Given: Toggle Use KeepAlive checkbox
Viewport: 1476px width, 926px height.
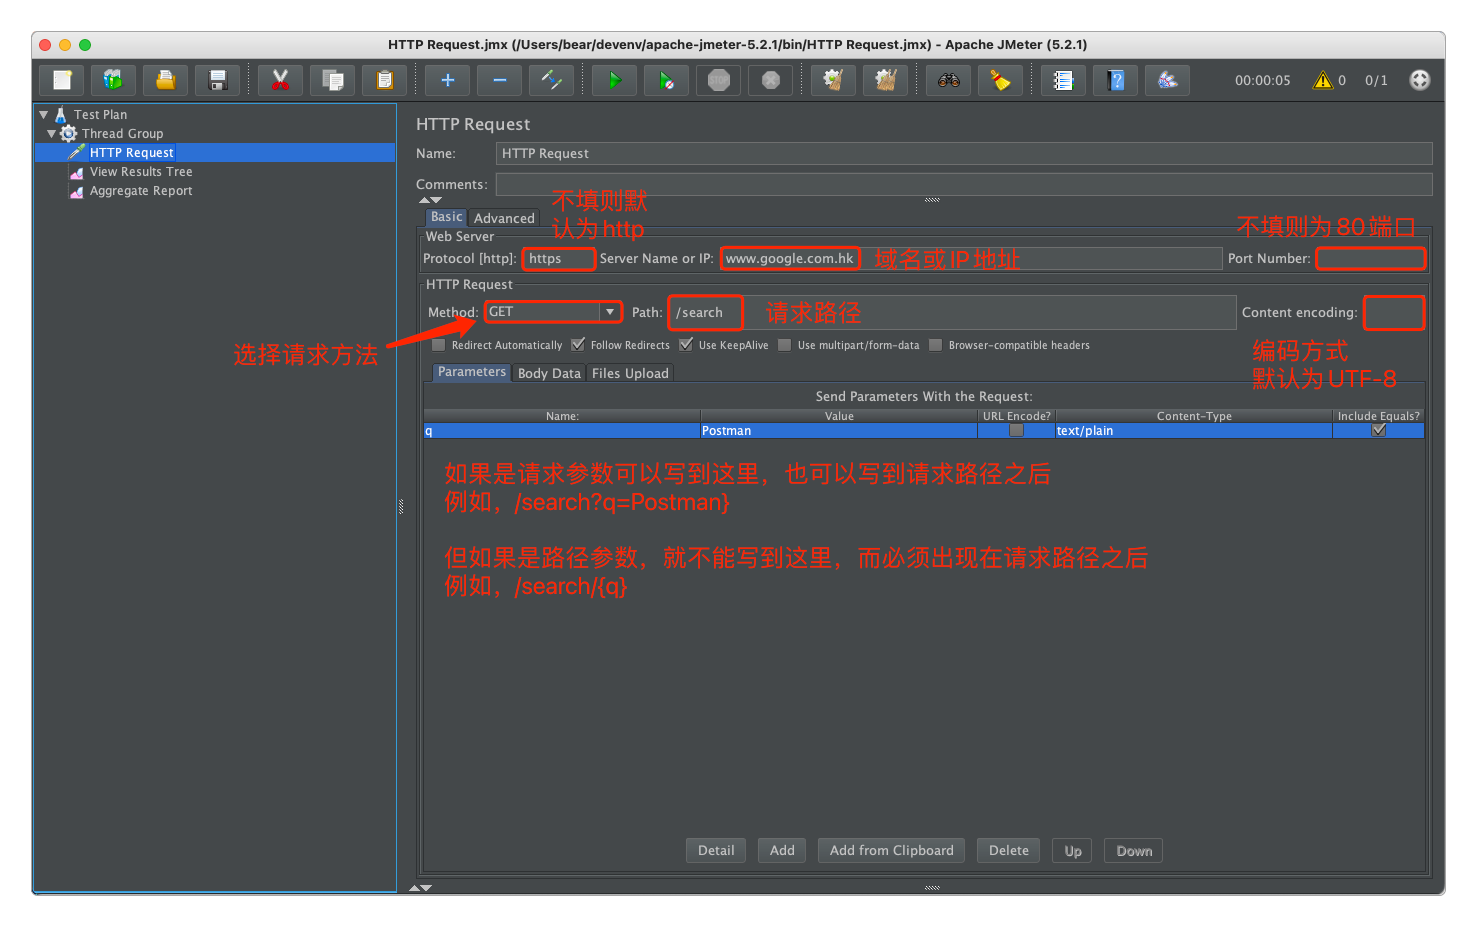Looking at the screenshot, I should [685, 345].
